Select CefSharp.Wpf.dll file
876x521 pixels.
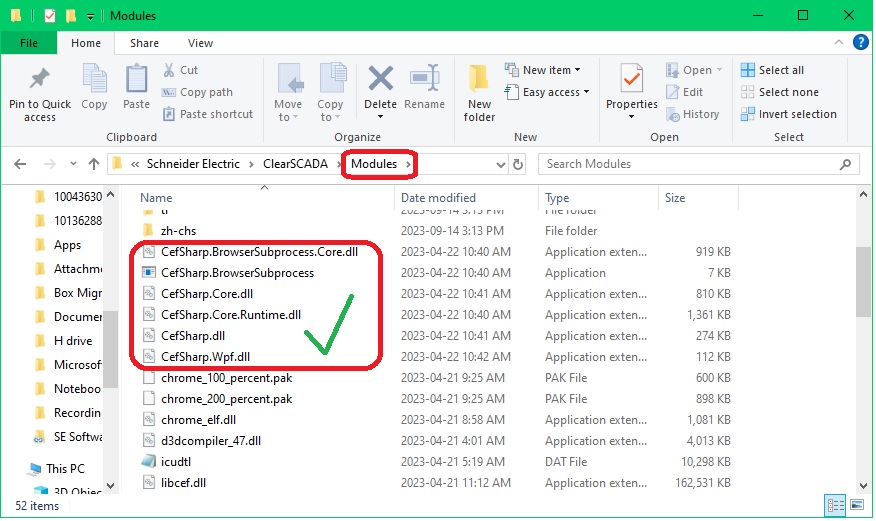tap(205, 357)
